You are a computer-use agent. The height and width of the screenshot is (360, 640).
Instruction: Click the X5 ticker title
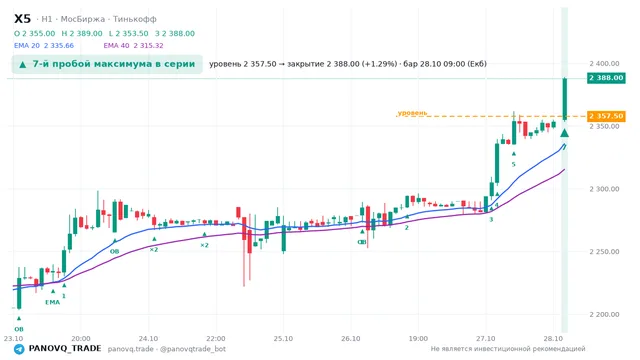(x=22, y=19)
